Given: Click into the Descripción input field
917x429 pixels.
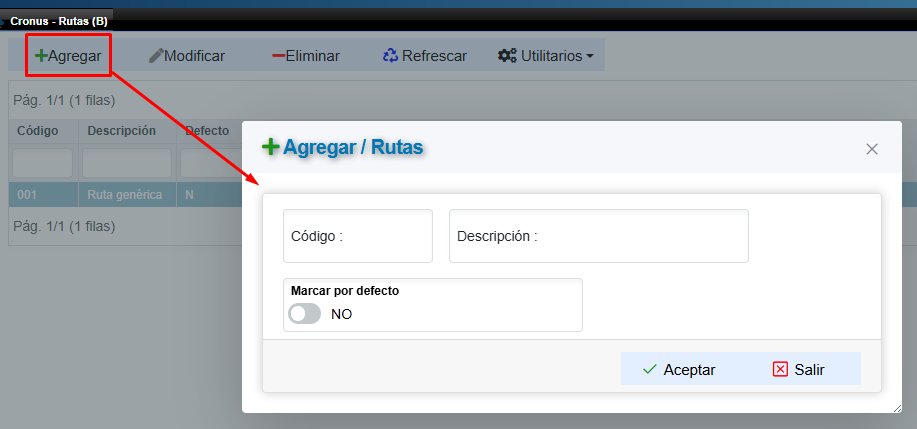Looking at the screenshot, I should pyautogui.click(x=599, y=236).
